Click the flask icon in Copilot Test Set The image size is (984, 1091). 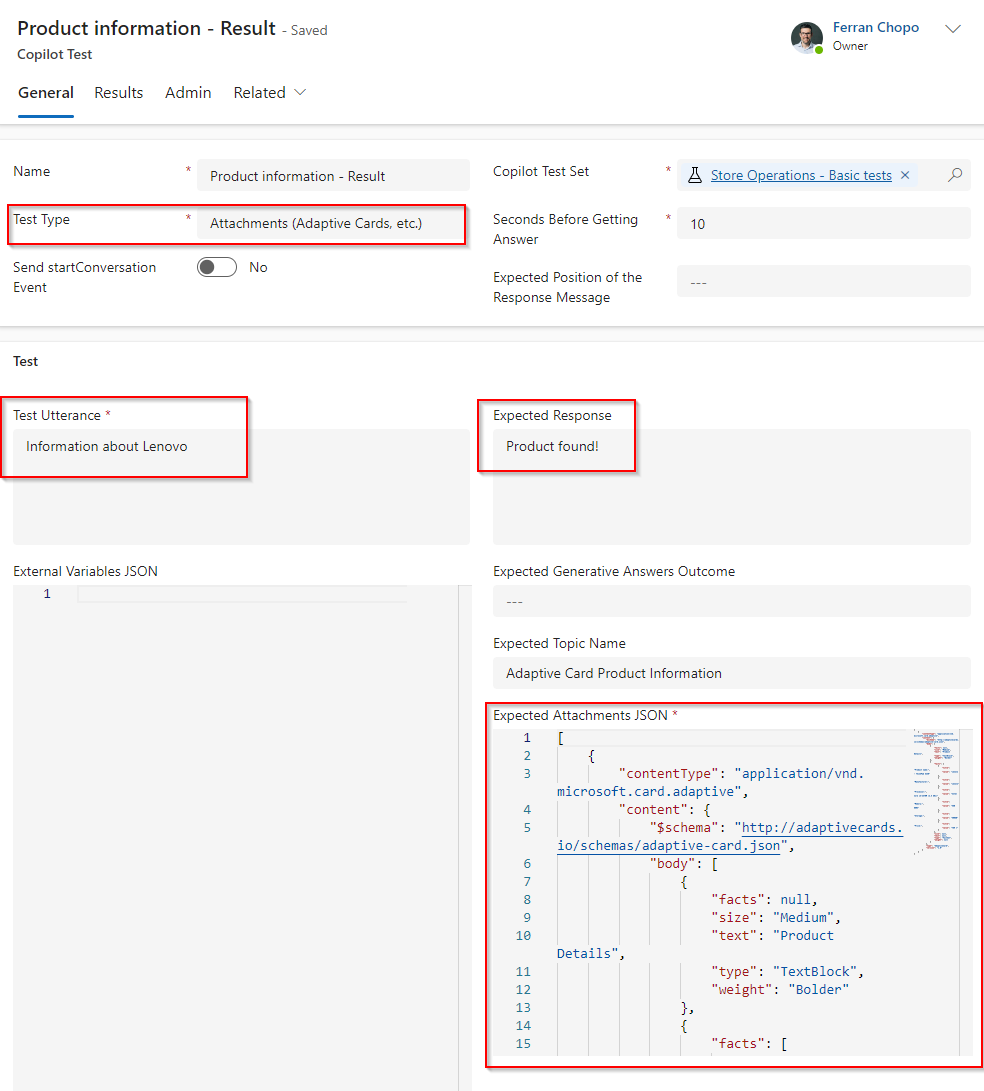(695, 175)
